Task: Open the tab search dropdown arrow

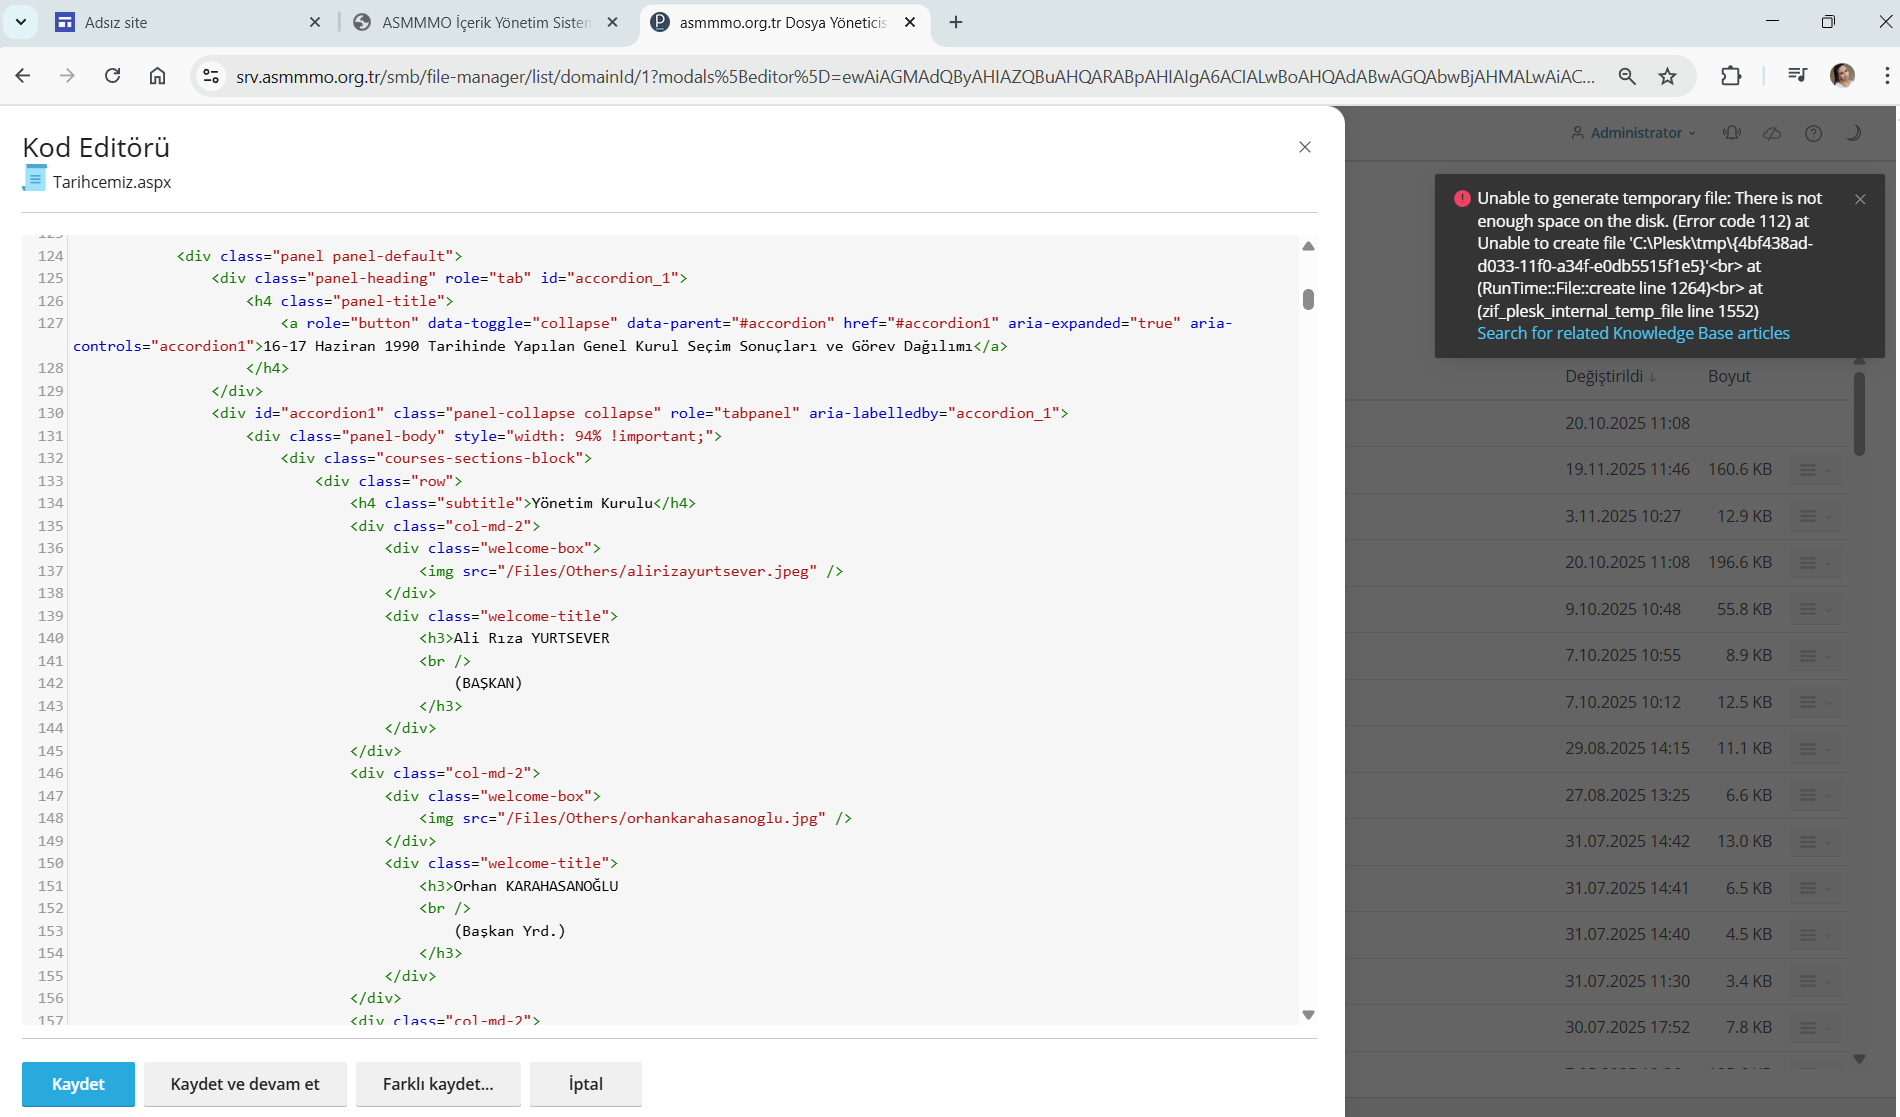Action: pyautogui.click(x=20, y=22)
